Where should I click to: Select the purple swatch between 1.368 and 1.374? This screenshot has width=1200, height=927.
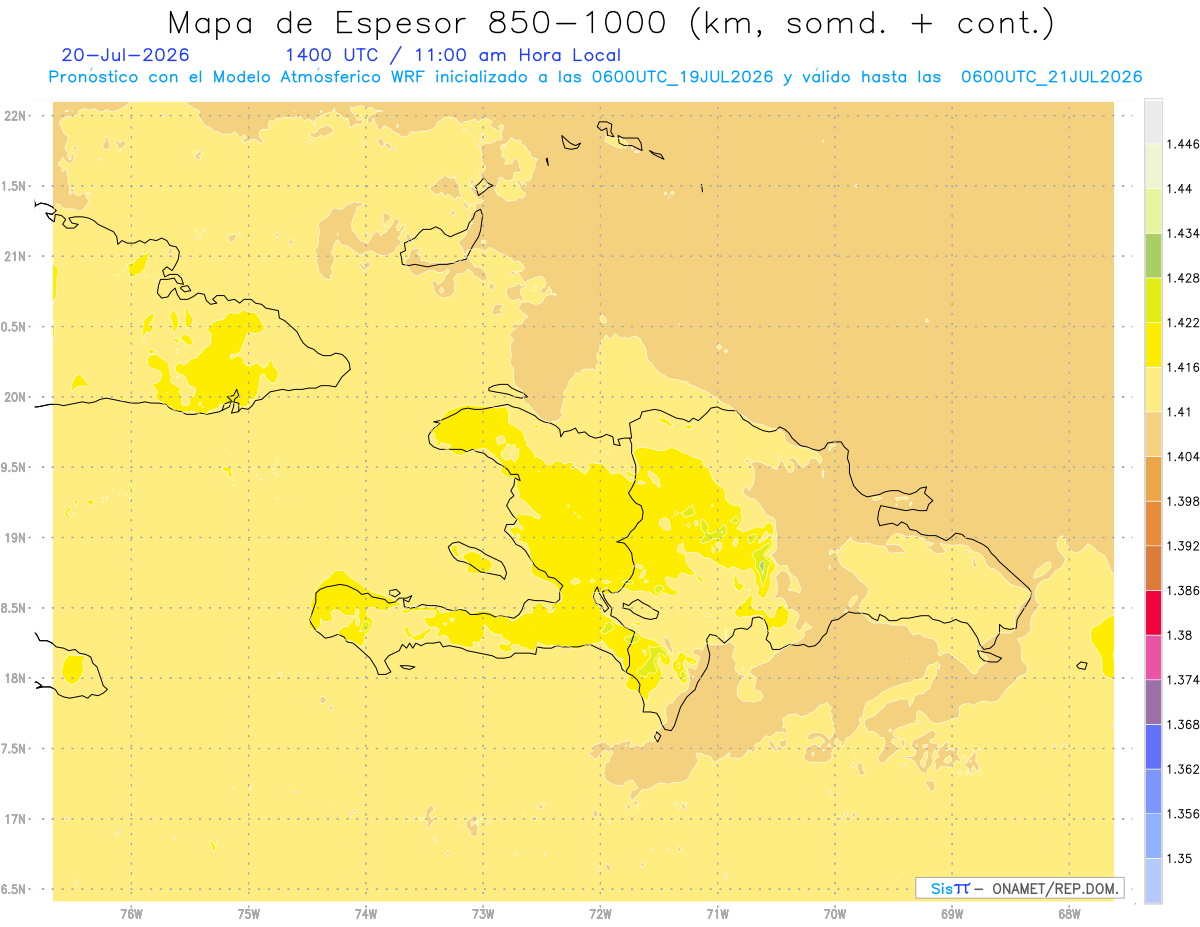click(1153, 701)
